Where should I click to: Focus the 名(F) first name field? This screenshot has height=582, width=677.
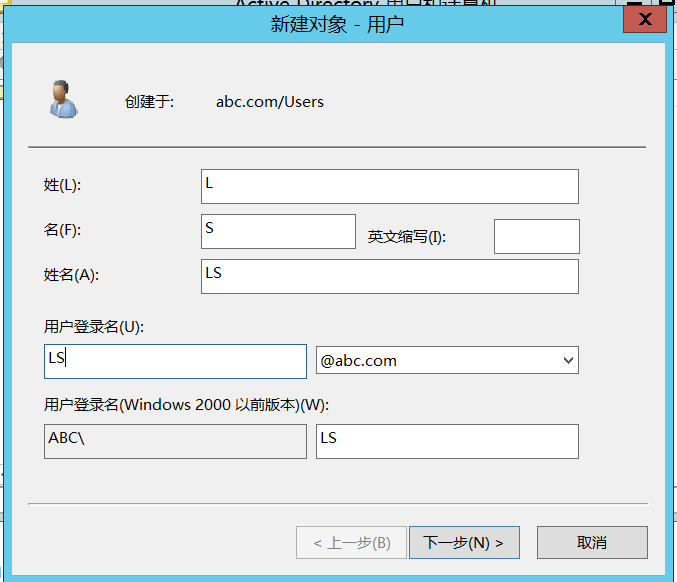(x=278, y=231)
